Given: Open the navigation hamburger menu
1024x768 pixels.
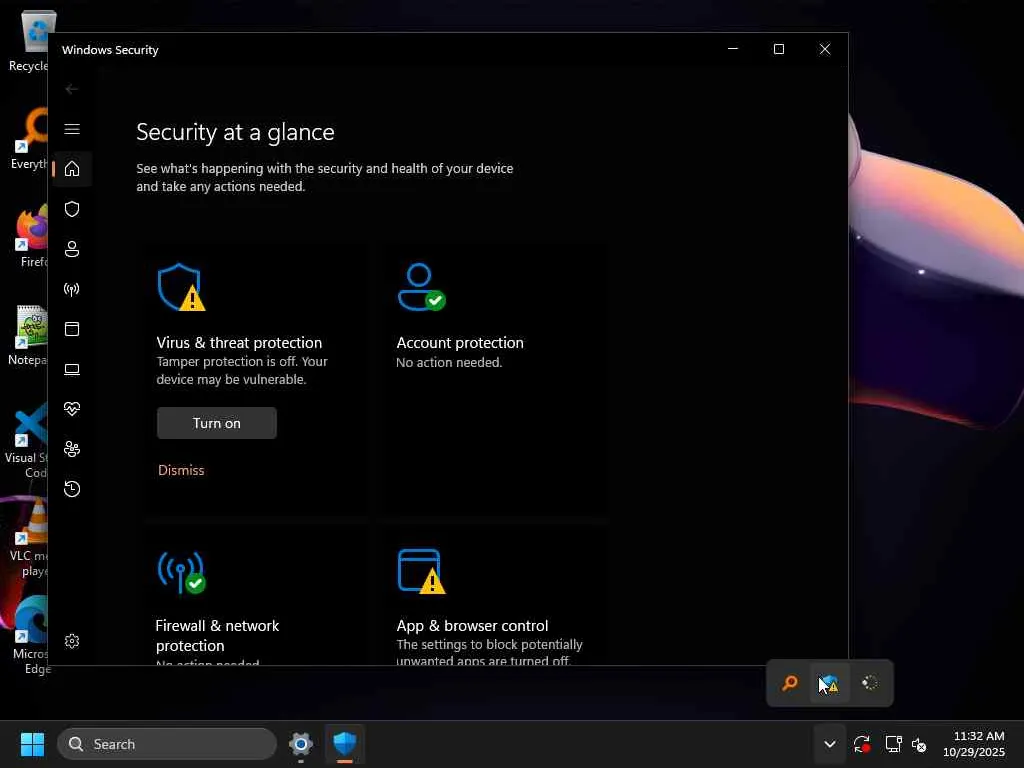Looking at the screenshot, I should click(x=72, y=129).
